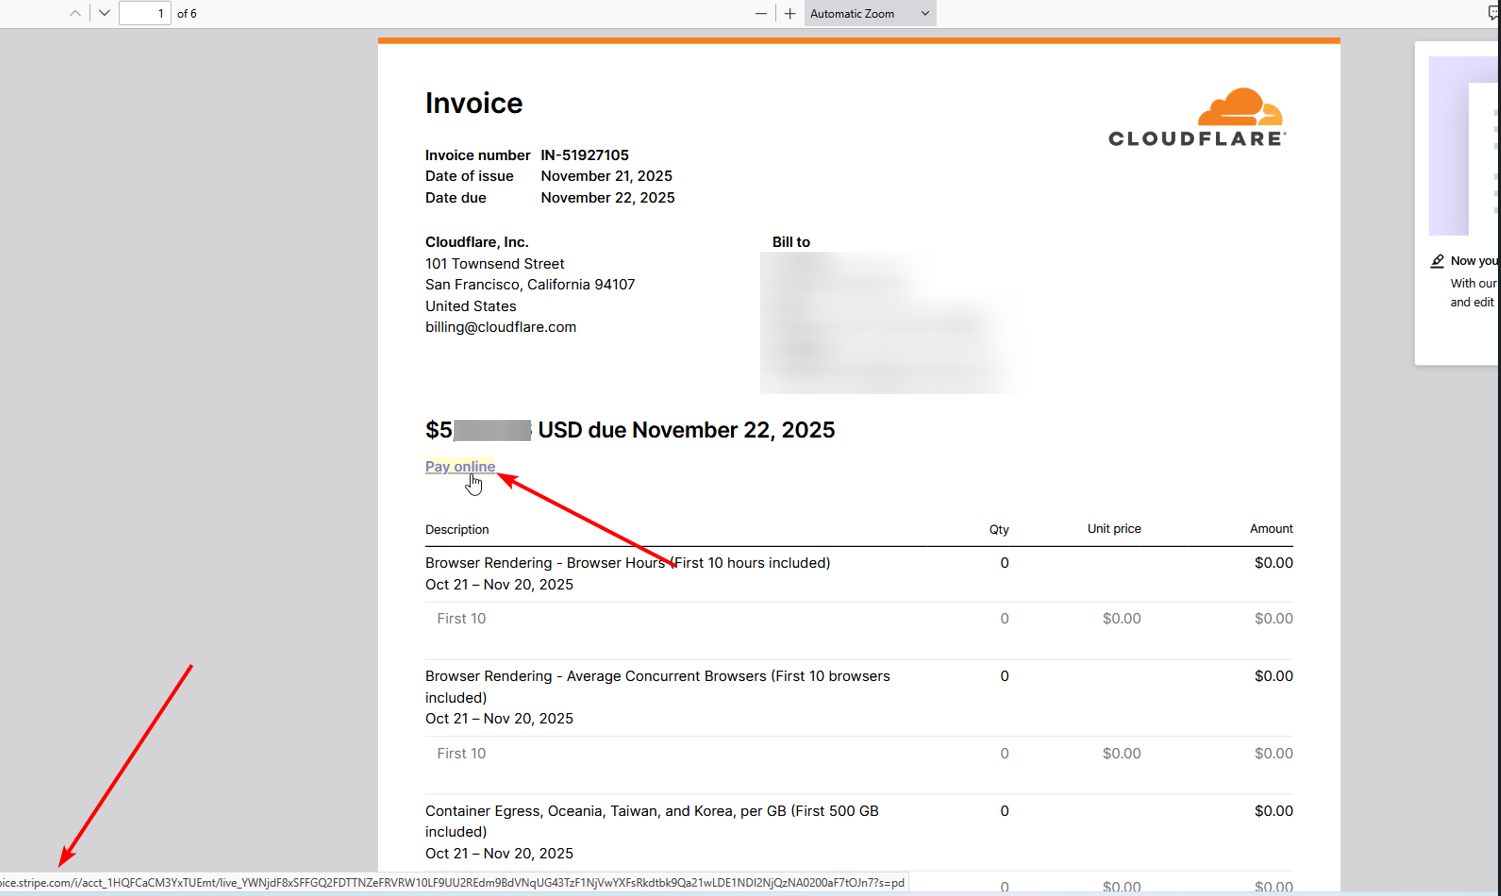
Task: Select "San Francisco, California 94107"
Action: [530, 285]
